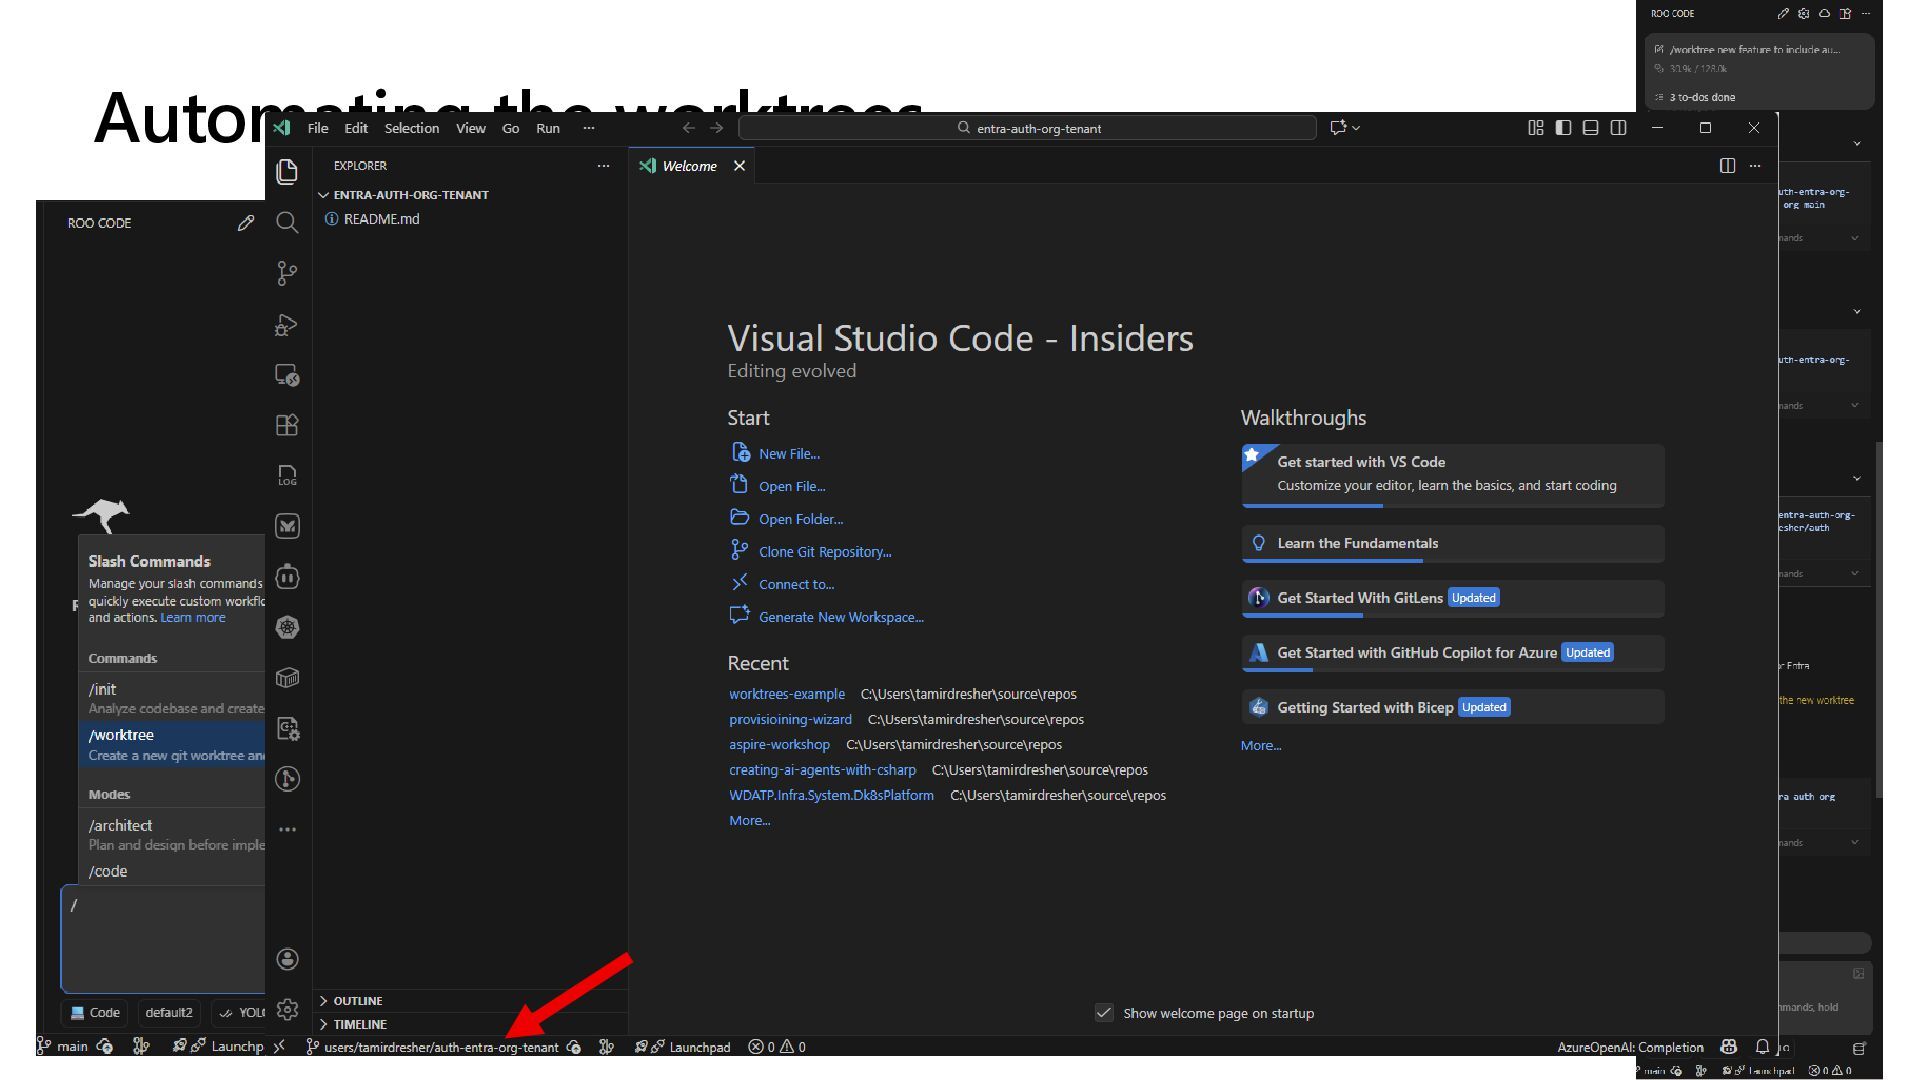Image resolution: width=1920 pixels, height=1080 pixels.
Task: Click the entra-auth-org-tenant command center search box
Action: (x=1028, y=128)
